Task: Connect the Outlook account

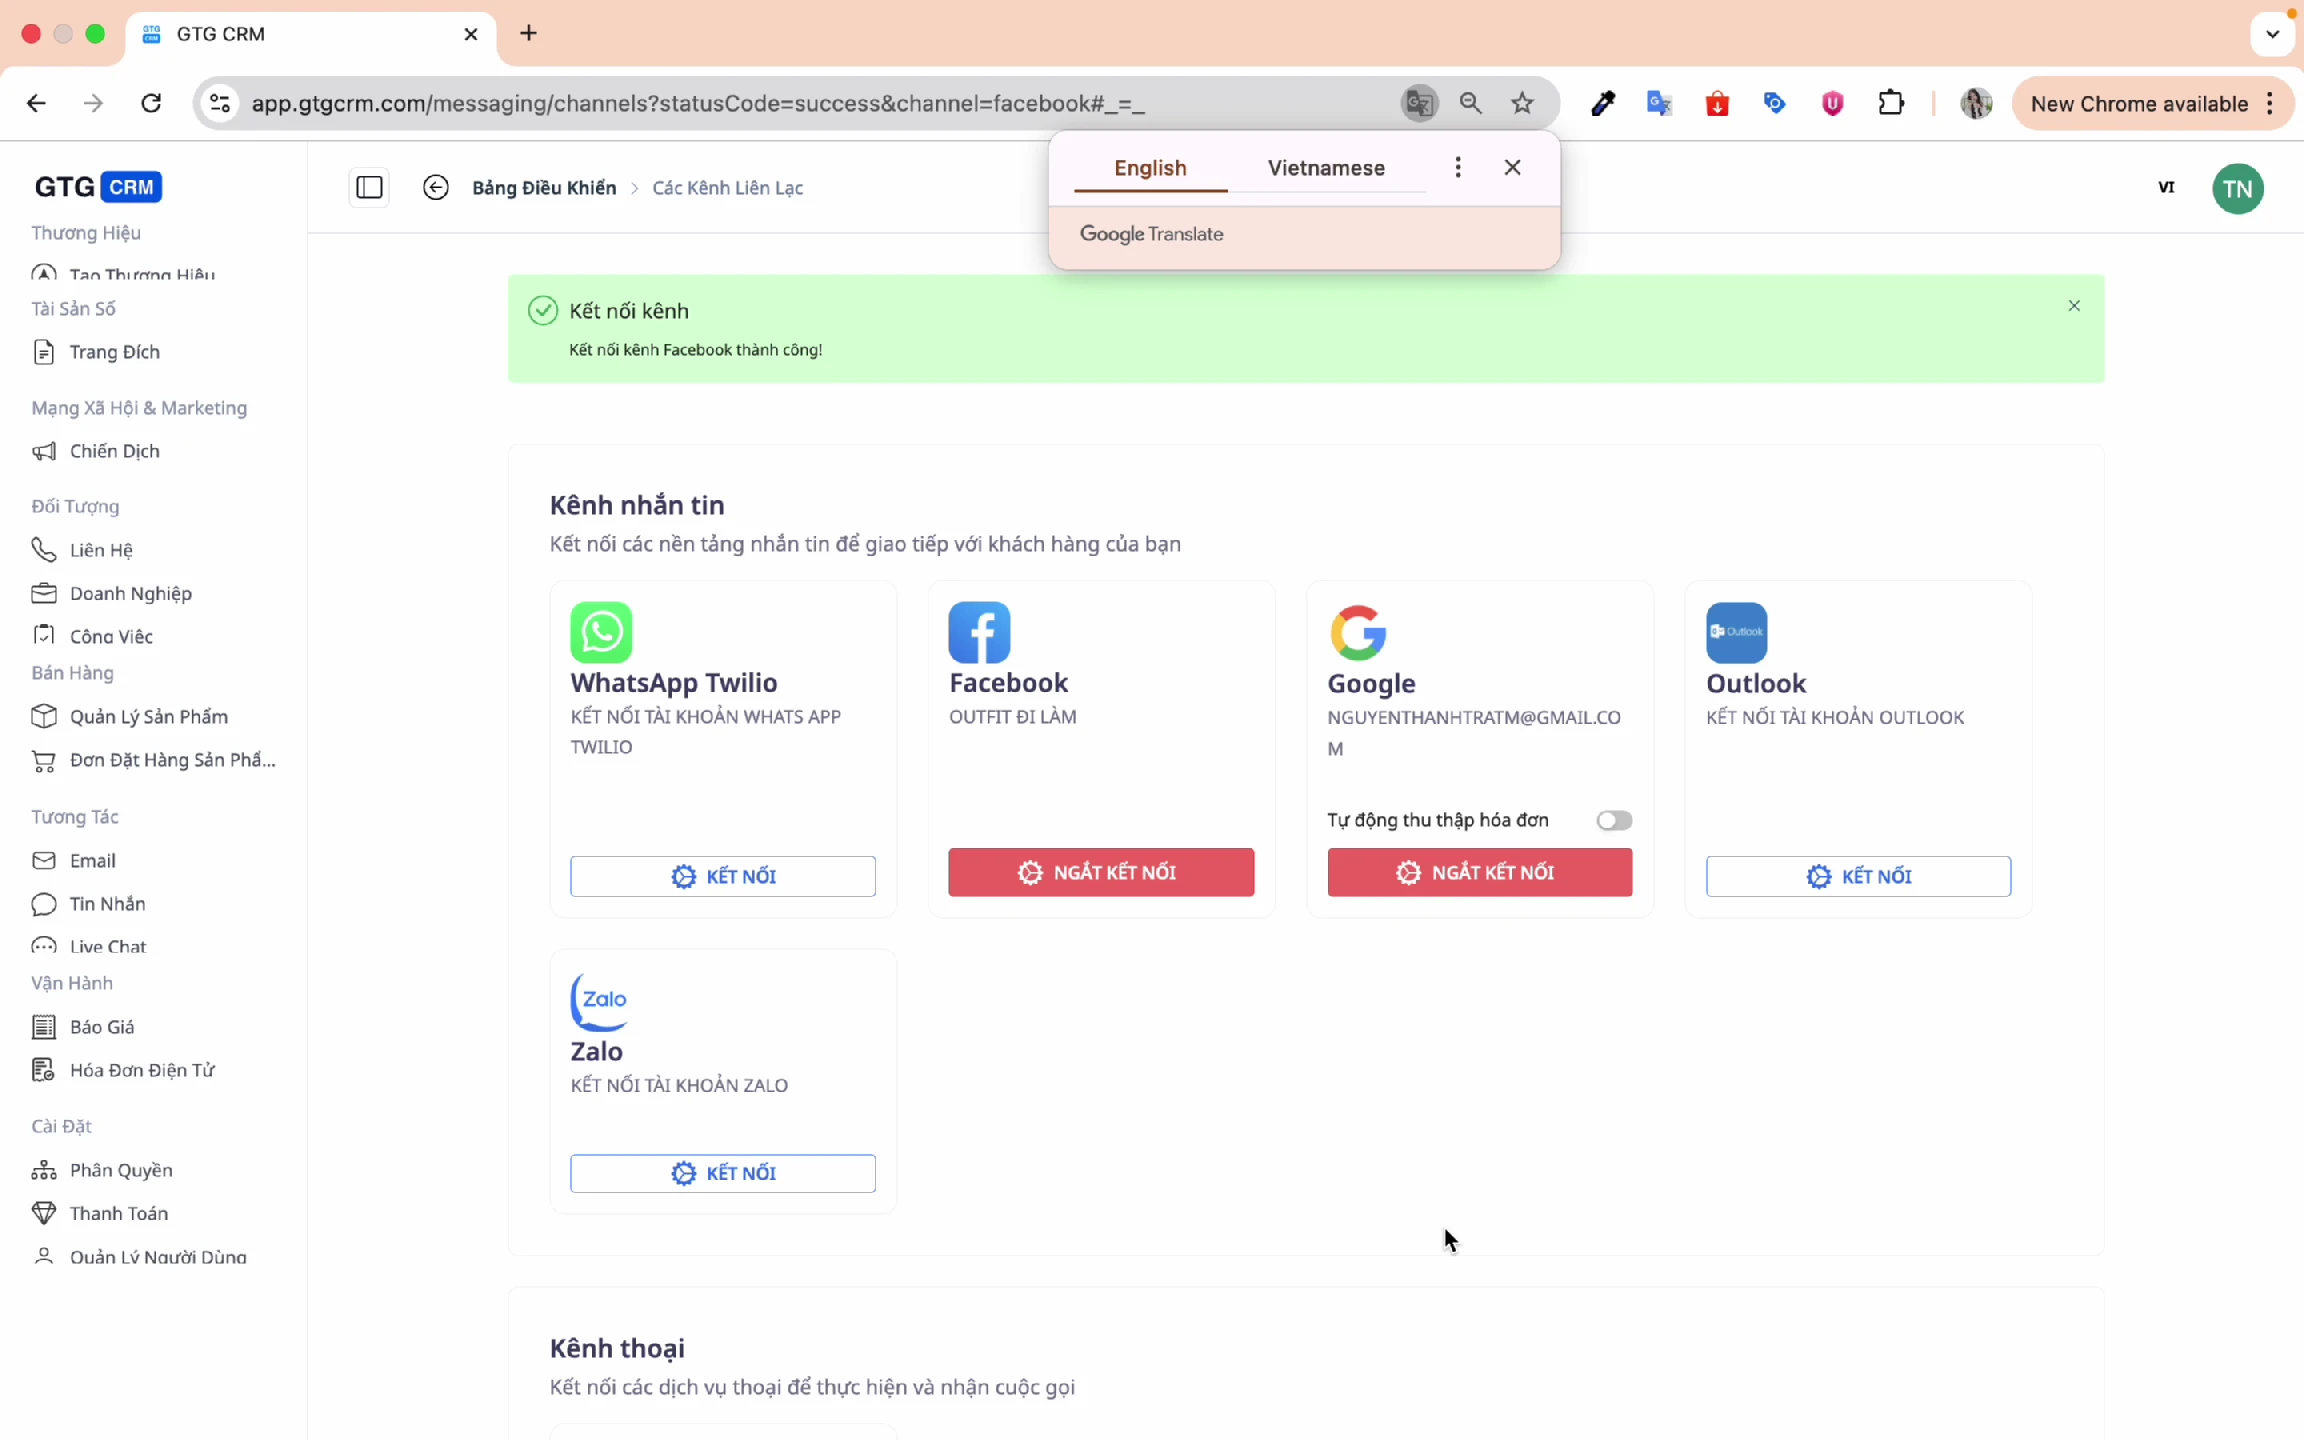Action: [x=1857, y=876]
